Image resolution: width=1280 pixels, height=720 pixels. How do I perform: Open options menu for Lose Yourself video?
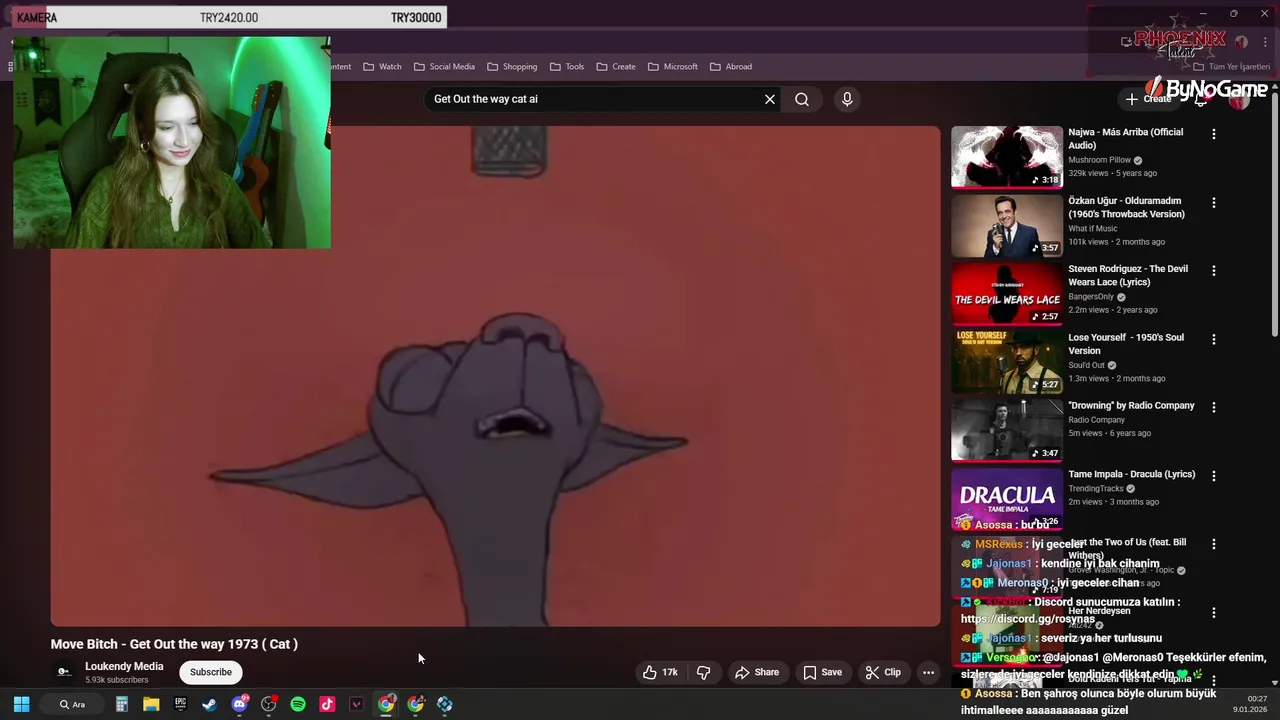pos(1214,339)
